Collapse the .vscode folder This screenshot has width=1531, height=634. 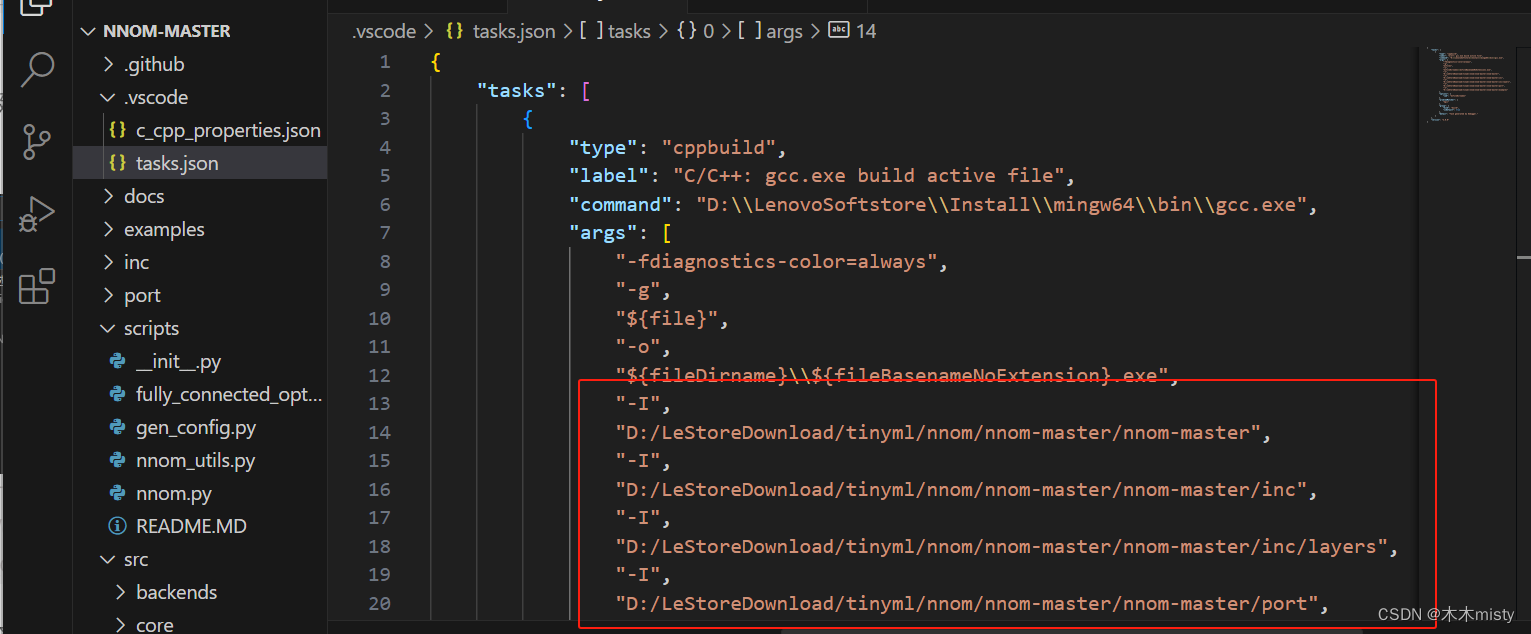(109, 97)
